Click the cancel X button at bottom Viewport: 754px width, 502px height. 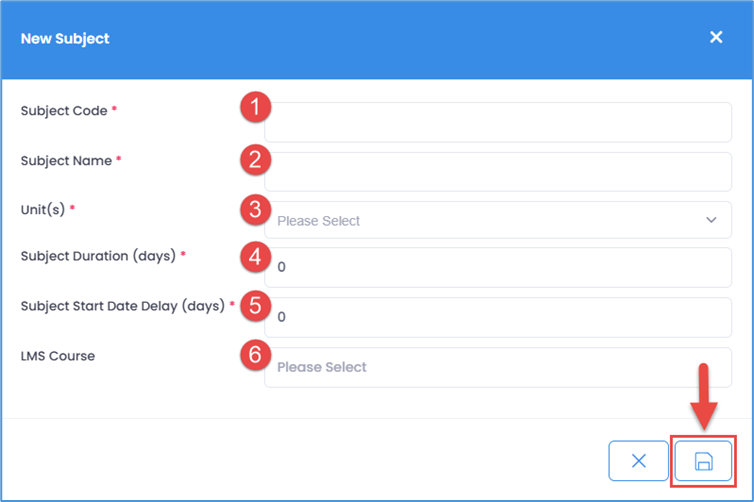638,461
